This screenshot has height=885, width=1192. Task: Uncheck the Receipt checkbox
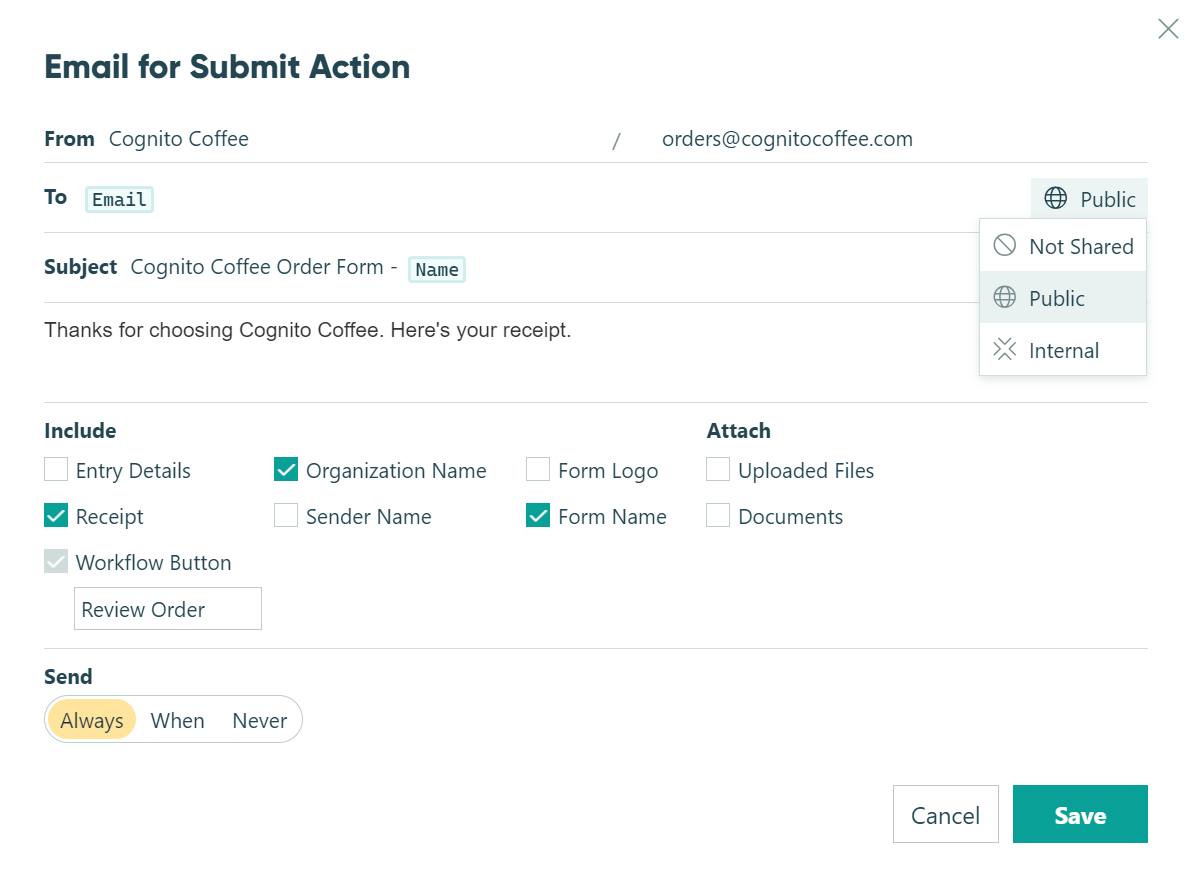[55, 515]
